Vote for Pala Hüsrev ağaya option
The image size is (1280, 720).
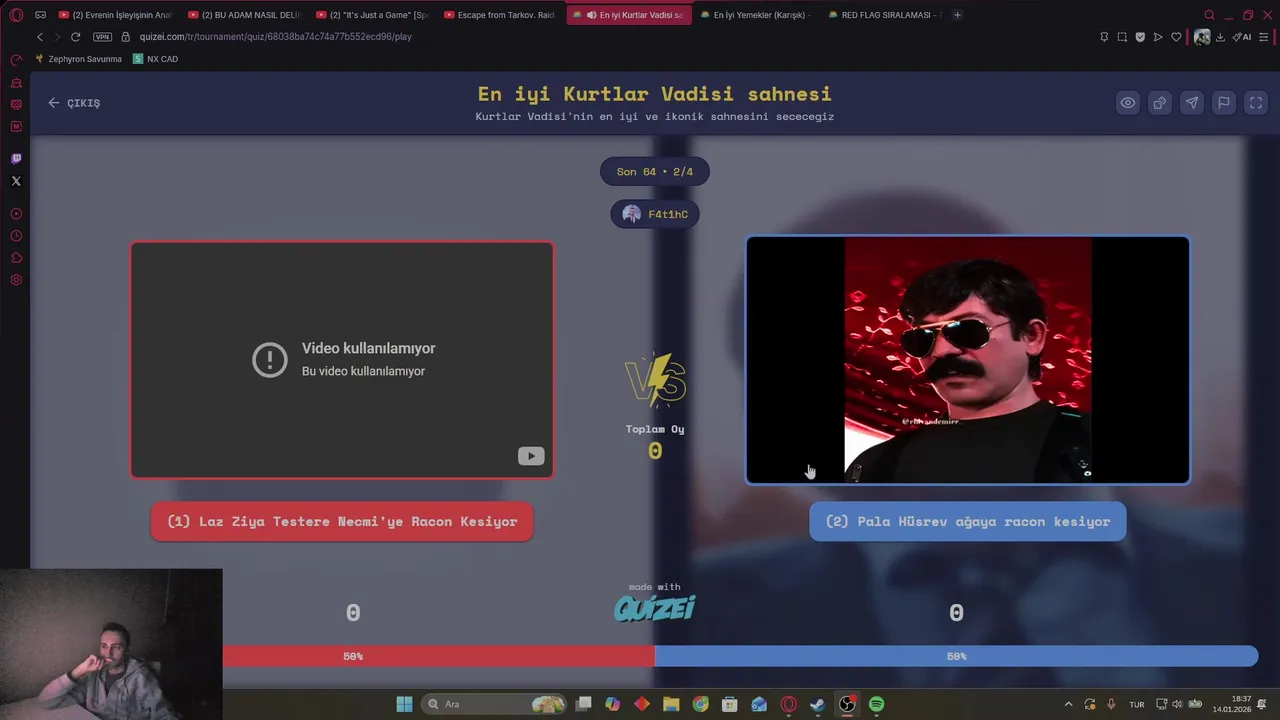tap(968, 522)
